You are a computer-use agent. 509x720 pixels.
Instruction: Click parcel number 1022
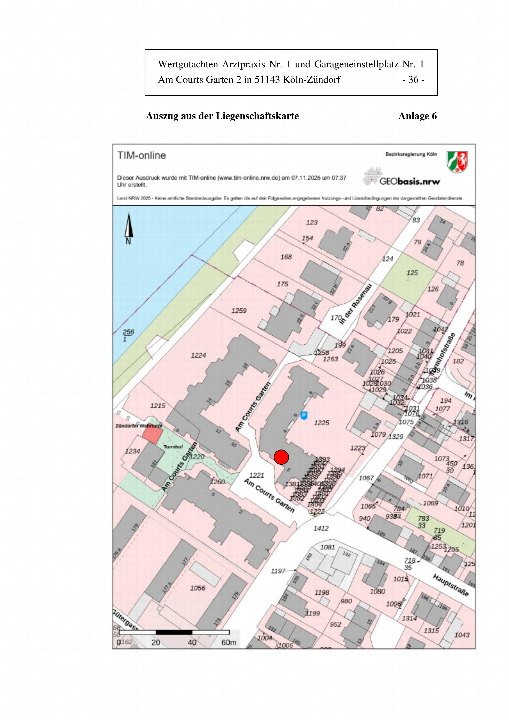[404, 331]
